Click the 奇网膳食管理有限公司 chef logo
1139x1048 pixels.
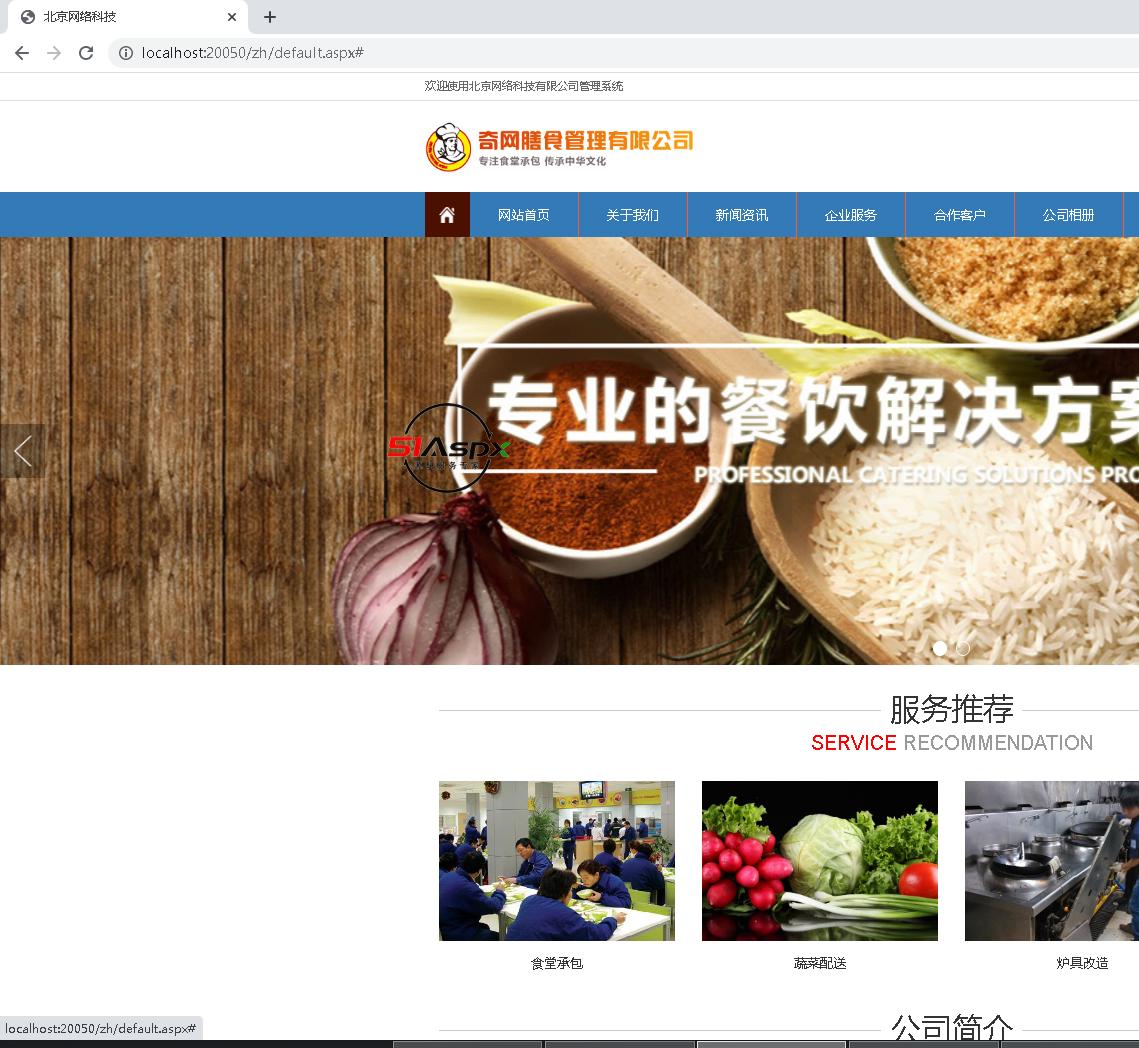click(559, 147)
